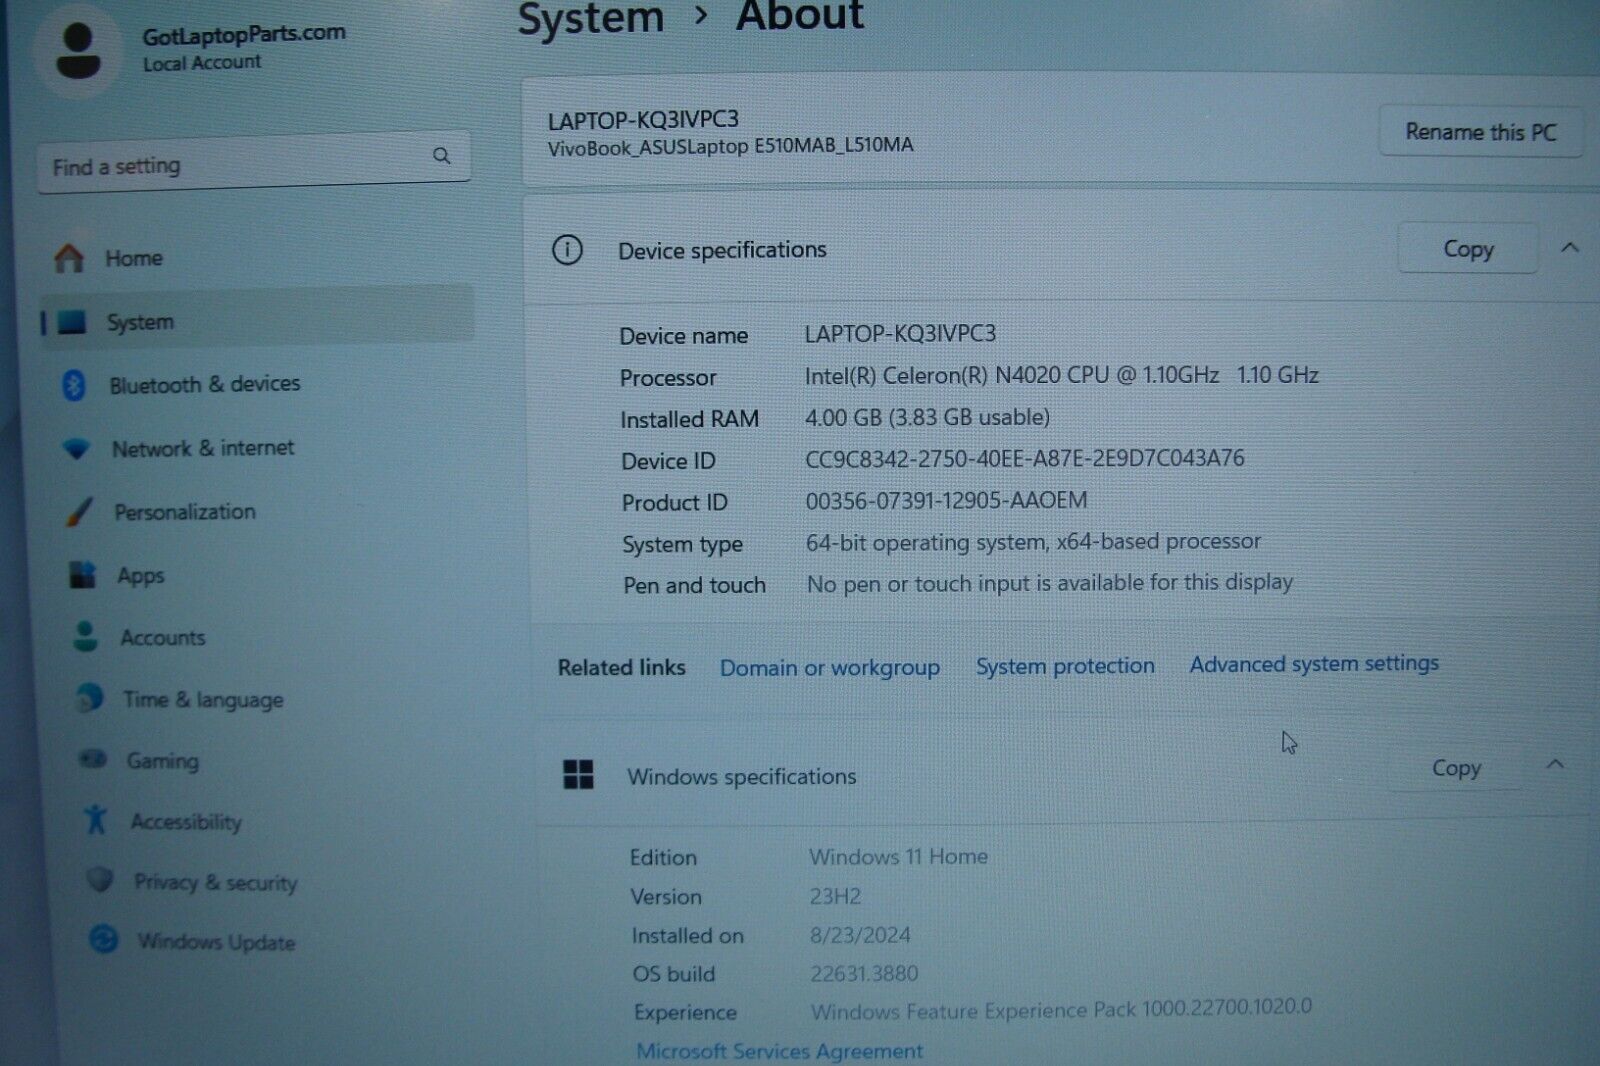The image size is (1600, 1066).
Task: Open Advanced system settings link
Action: [x=1313, y=663]
